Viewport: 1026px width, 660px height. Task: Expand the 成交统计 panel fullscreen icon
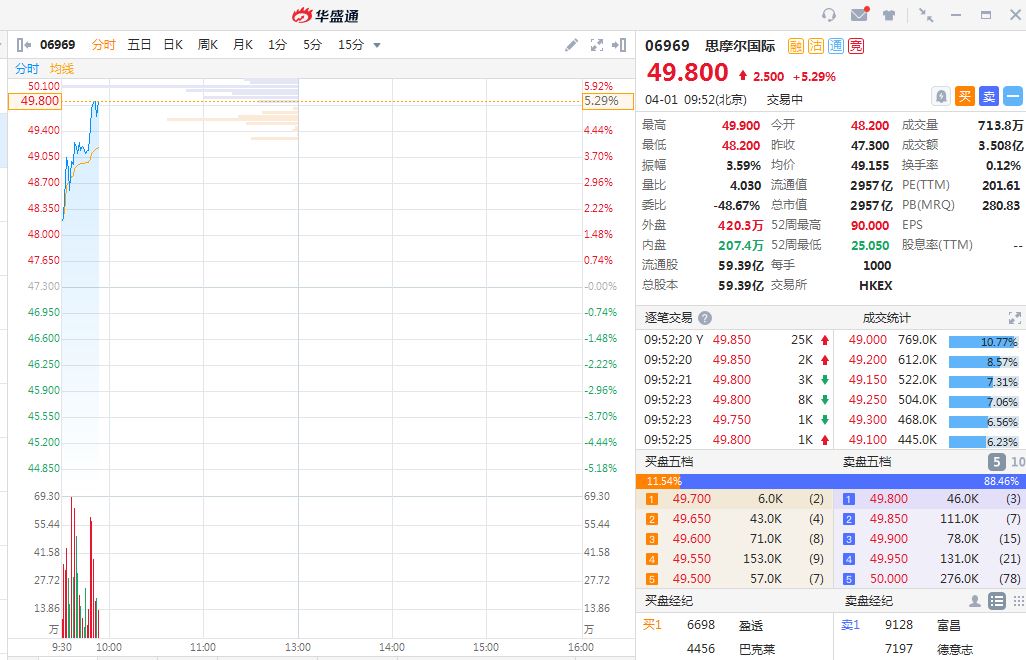coord(1015,318)
